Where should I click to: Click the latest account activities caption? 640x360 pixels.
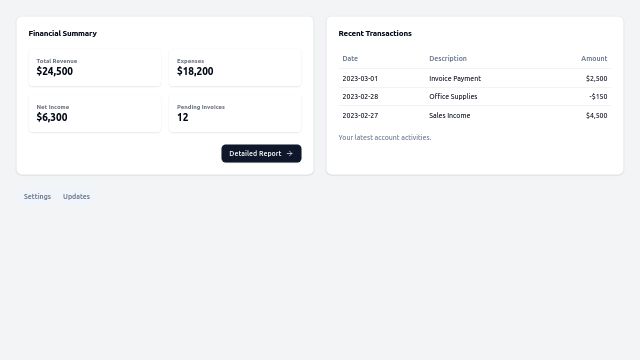pos(384,138)
